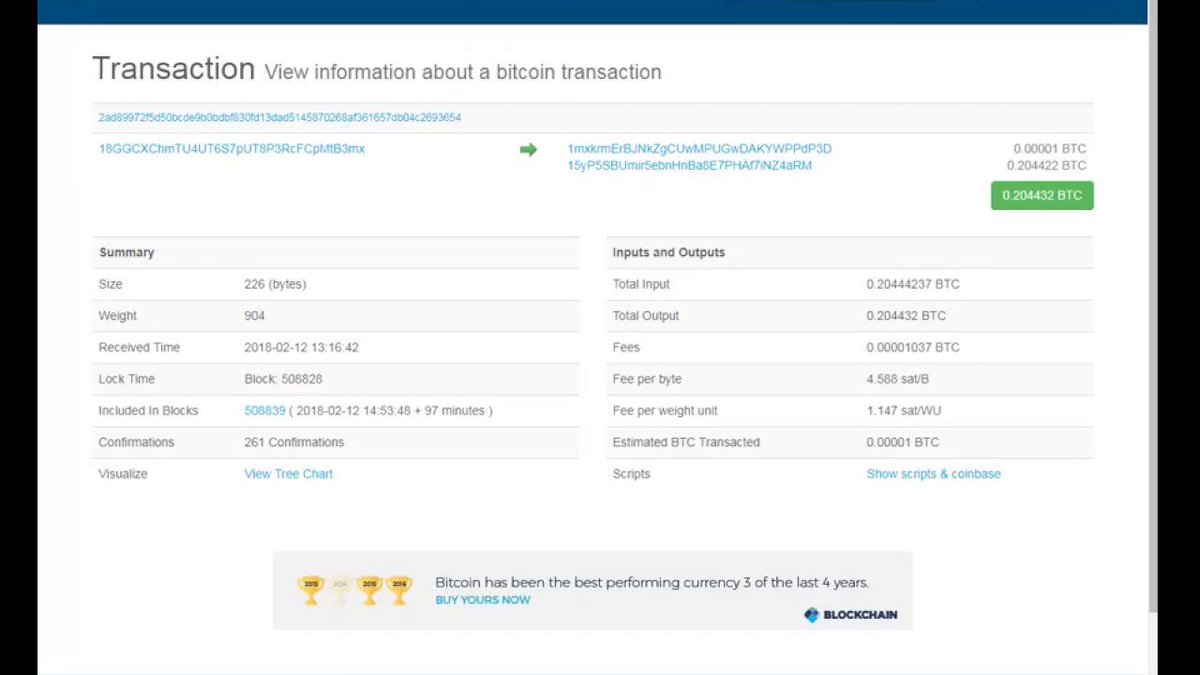1200x675 pixels.
Task: Click the 2016 trophy icon
Action: tap(398, 590)
